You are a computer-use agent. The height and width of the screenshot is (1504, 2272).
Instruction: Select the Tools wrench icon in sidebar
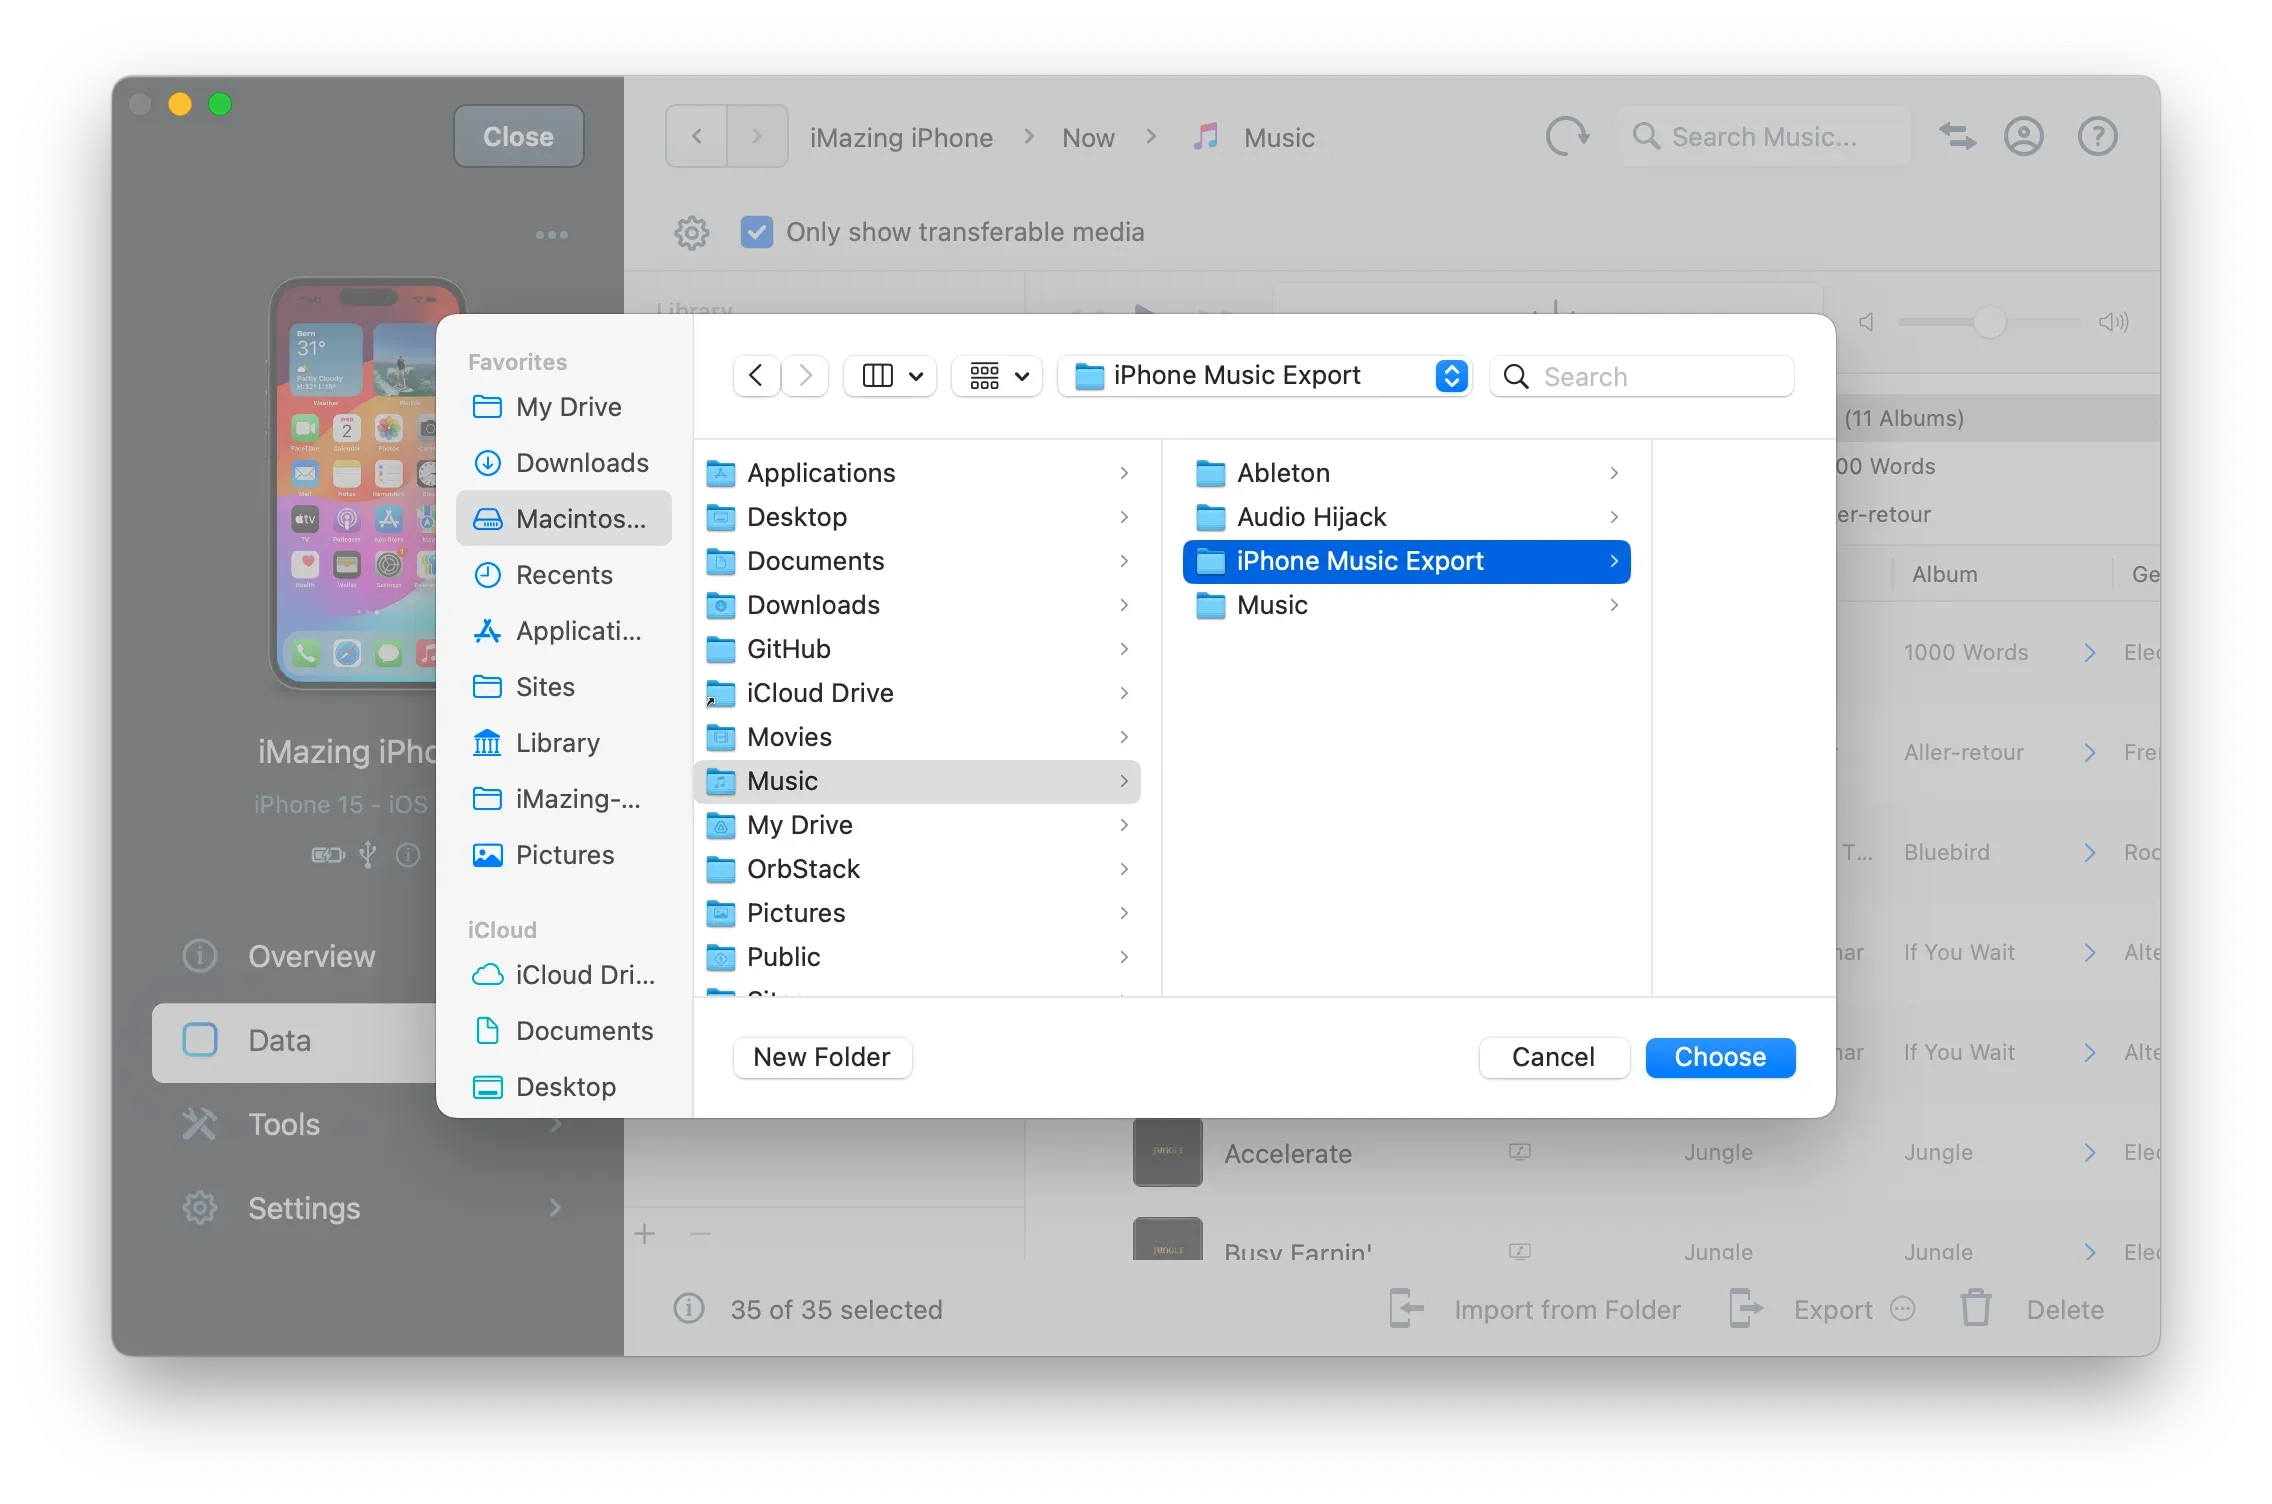tap(200, 1124)
